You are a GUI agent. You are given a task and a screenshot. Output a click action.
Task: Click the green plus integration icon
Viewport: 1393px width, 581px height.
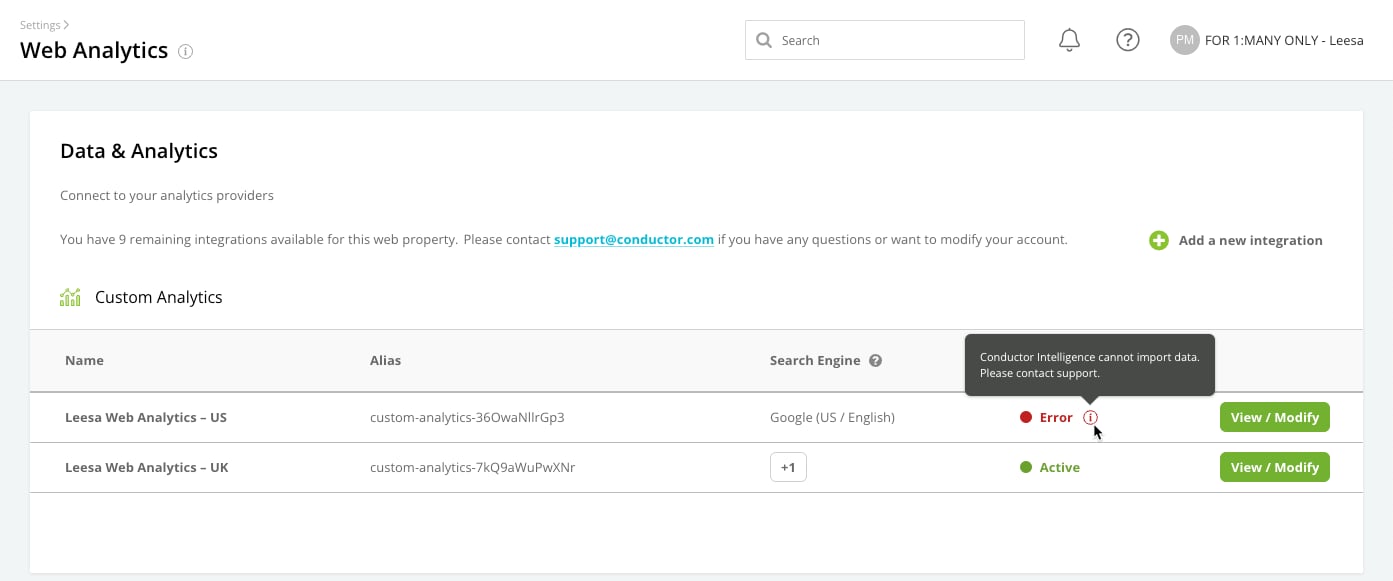tap(1159, 240)
